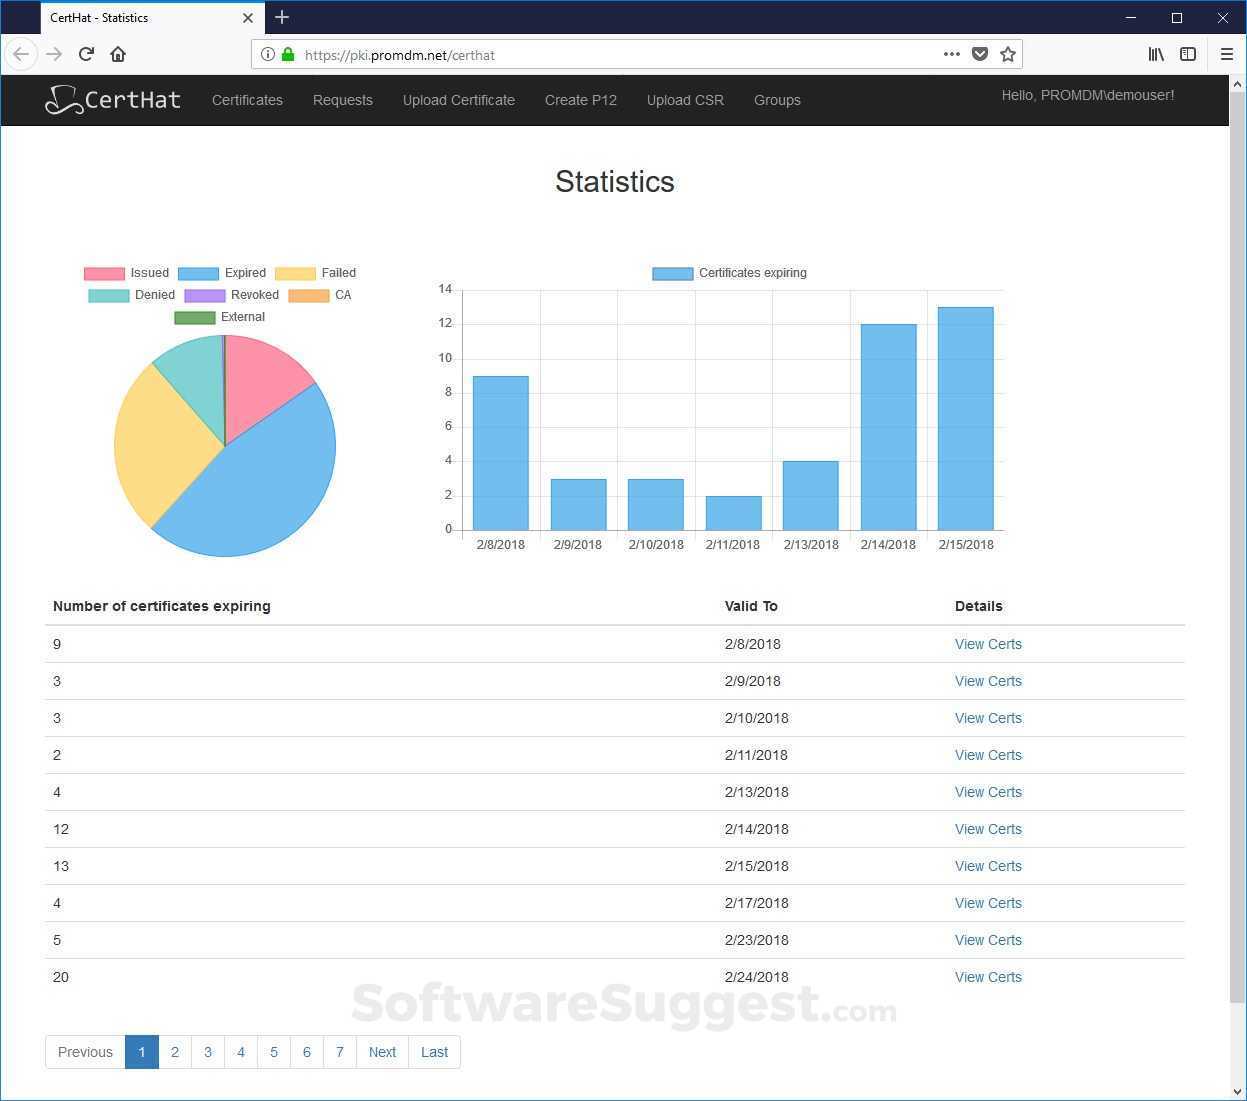Image resolution: width=1247 pixels, height=1101 pixels.
Task: Click the CertHat top-hat logo
Action: (64, 99)
